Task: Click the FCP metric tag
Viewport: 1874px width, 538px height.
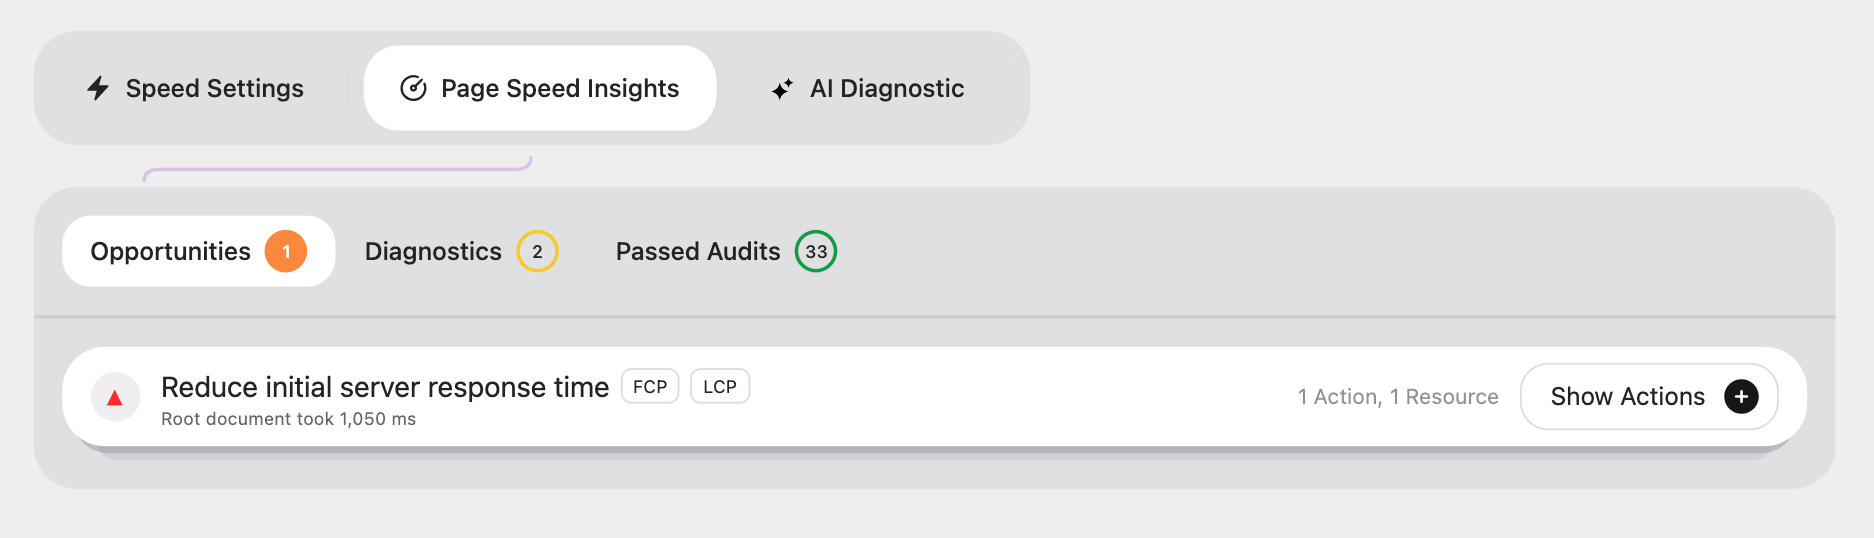Action: pyautogui.click(x=650, y=387)
